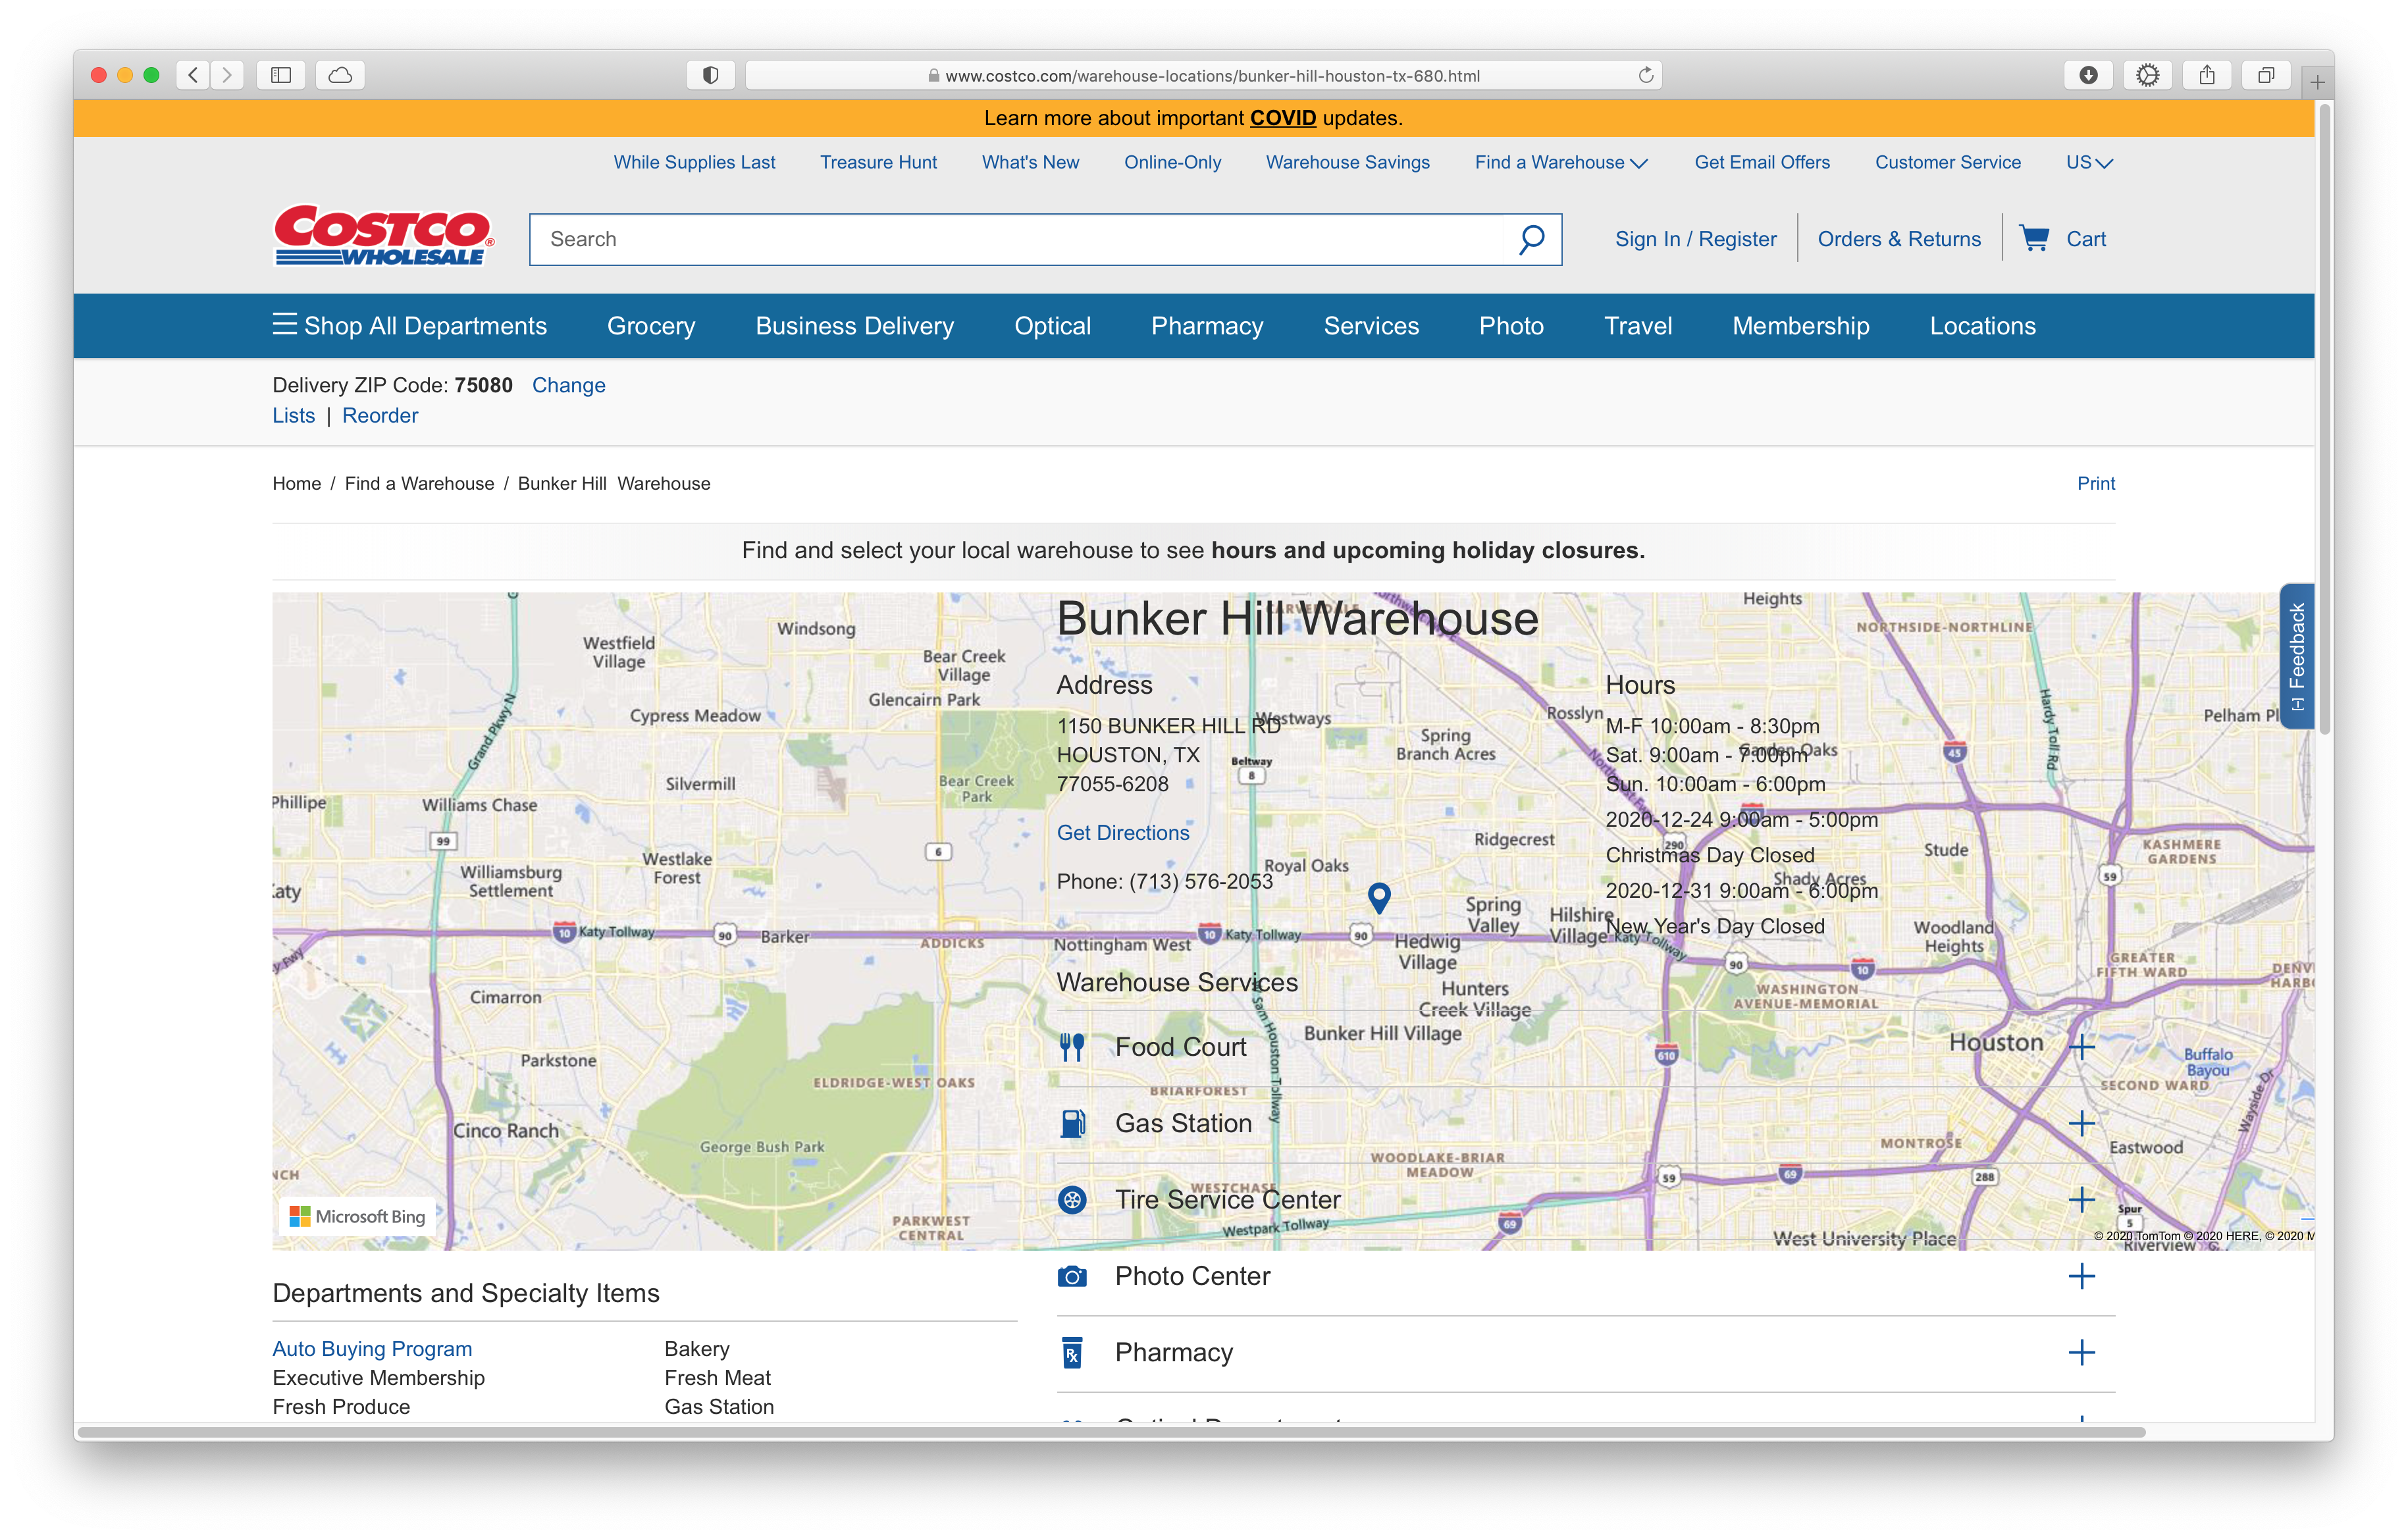Viewport: 2408px width, 1539px height.
Task: Click the horizontal scrollbar at bottom
Action: 1111,1432
